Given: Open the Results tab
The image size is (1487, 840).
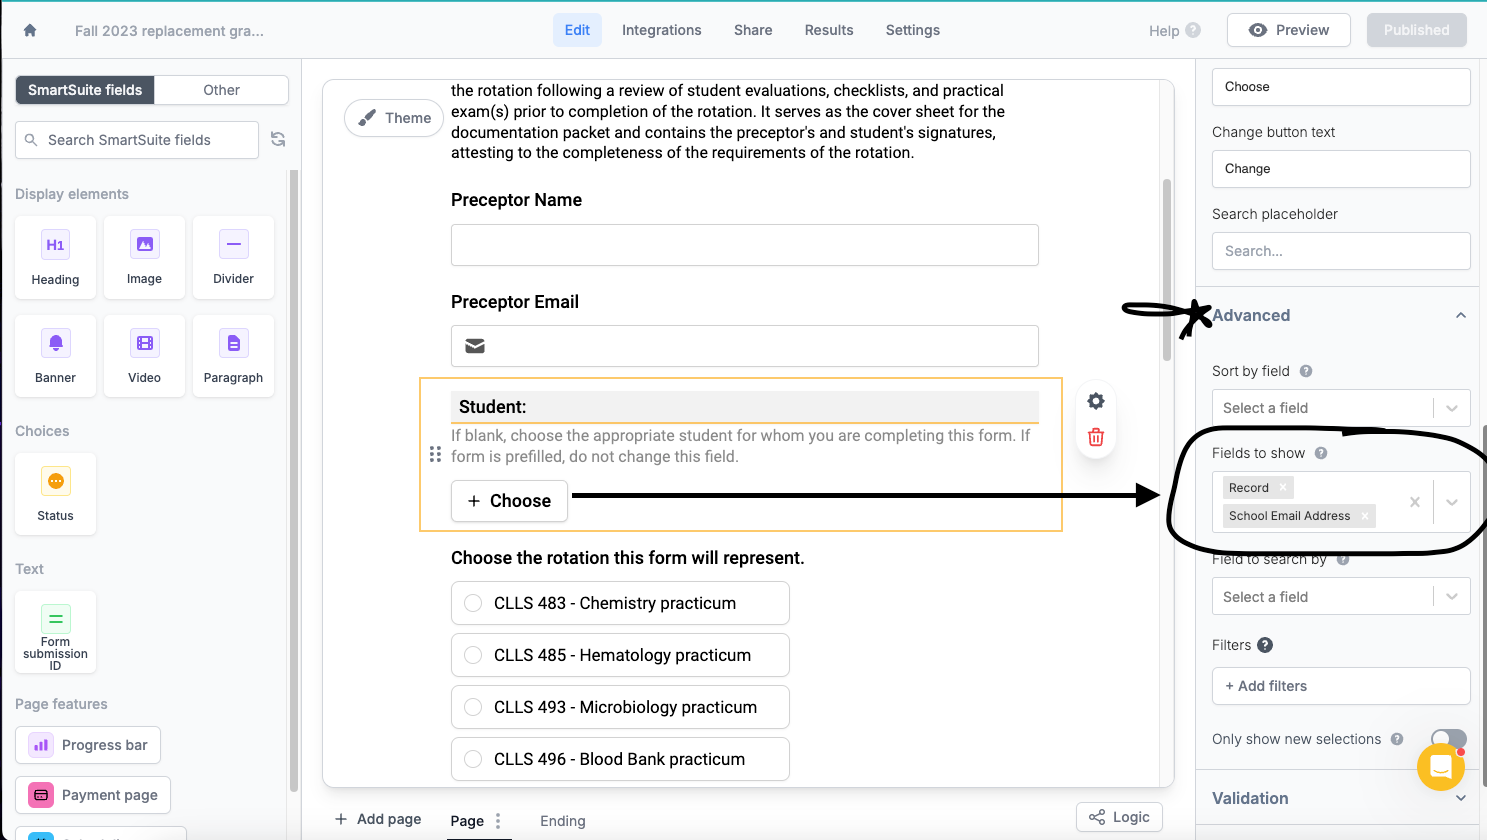Looking at the screenshot, I should 828,30.
